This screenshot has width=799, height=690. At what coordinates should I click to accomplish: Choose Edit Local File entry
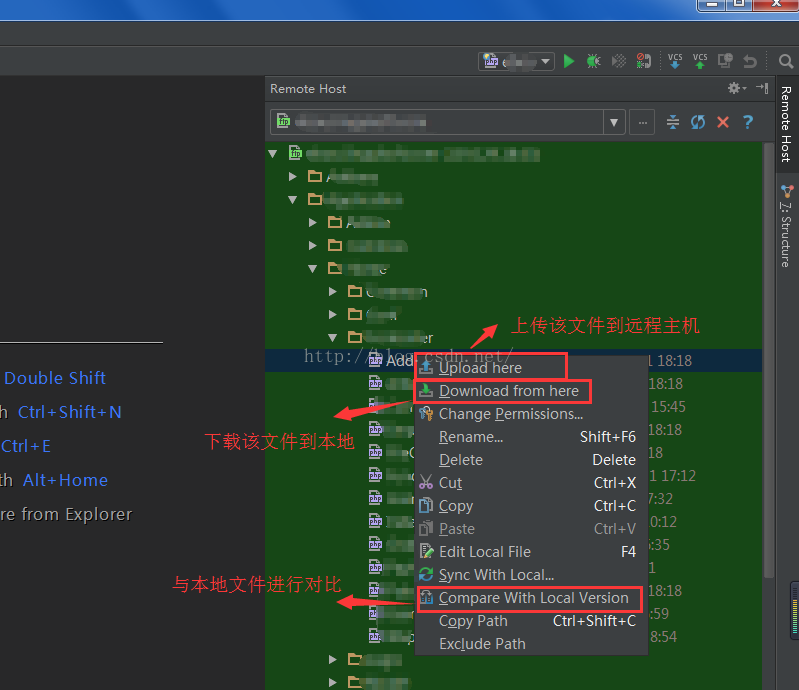530,552
